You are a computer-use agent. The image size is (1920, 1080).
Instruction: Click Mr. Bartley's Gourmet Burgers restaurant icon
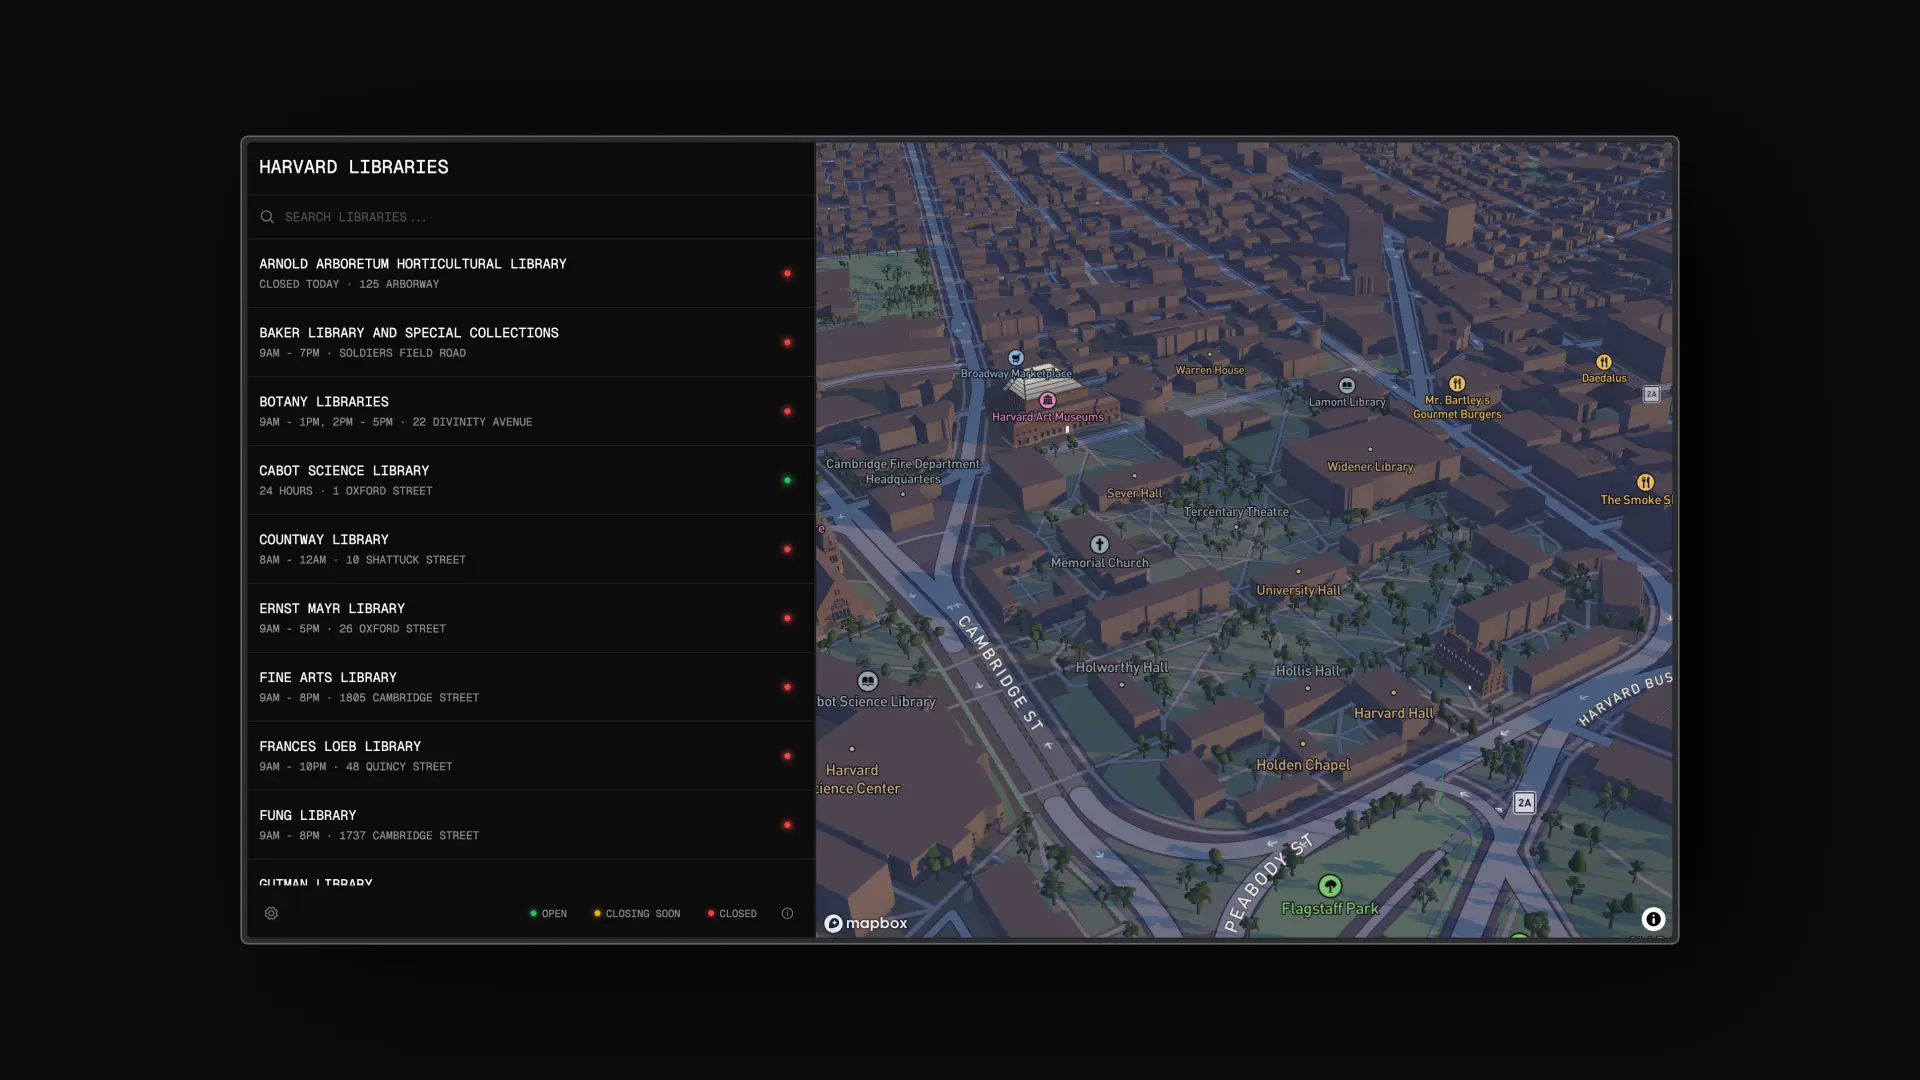click(x=1457, y=383)
